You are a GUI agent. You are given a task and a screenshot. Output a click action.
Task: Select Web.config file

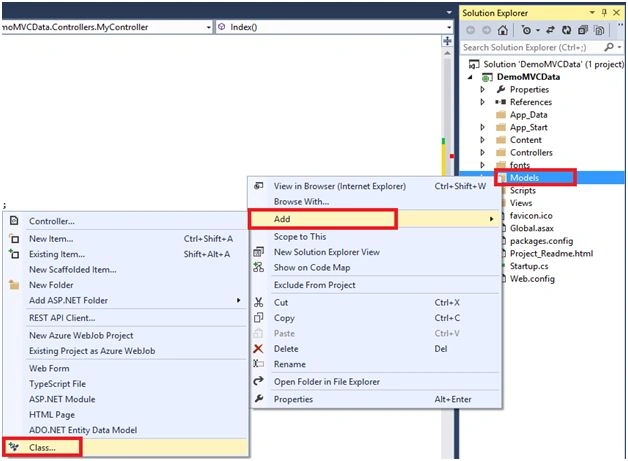(532, 279)
